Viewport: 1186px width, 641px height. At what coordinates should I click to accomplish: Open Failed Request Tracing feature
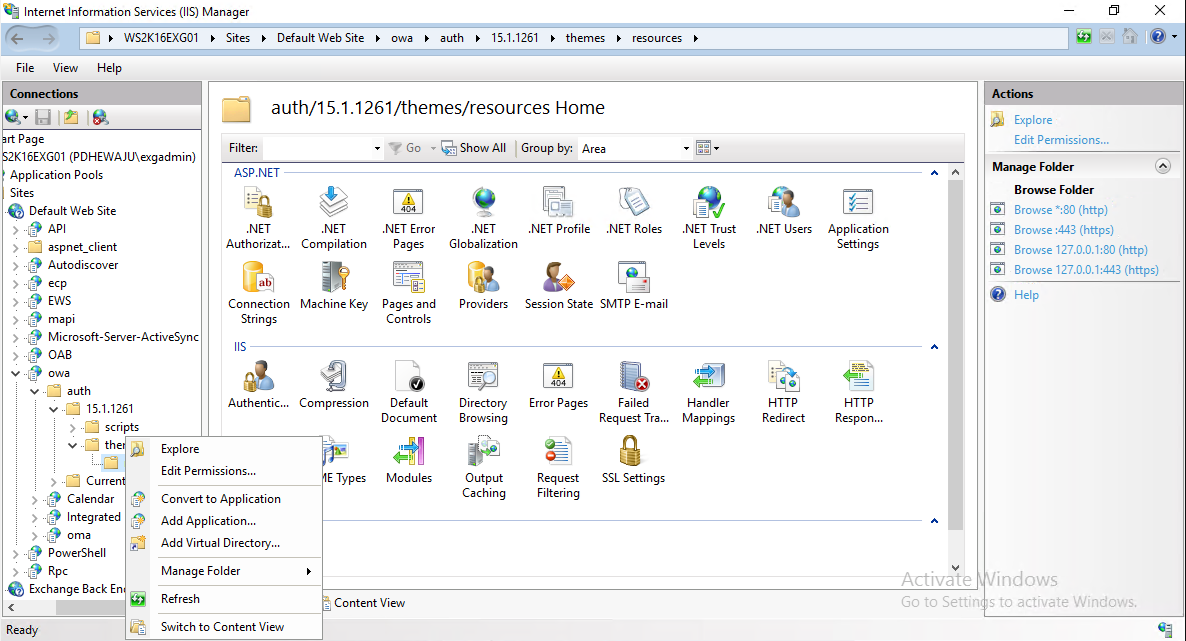point(634,392)
